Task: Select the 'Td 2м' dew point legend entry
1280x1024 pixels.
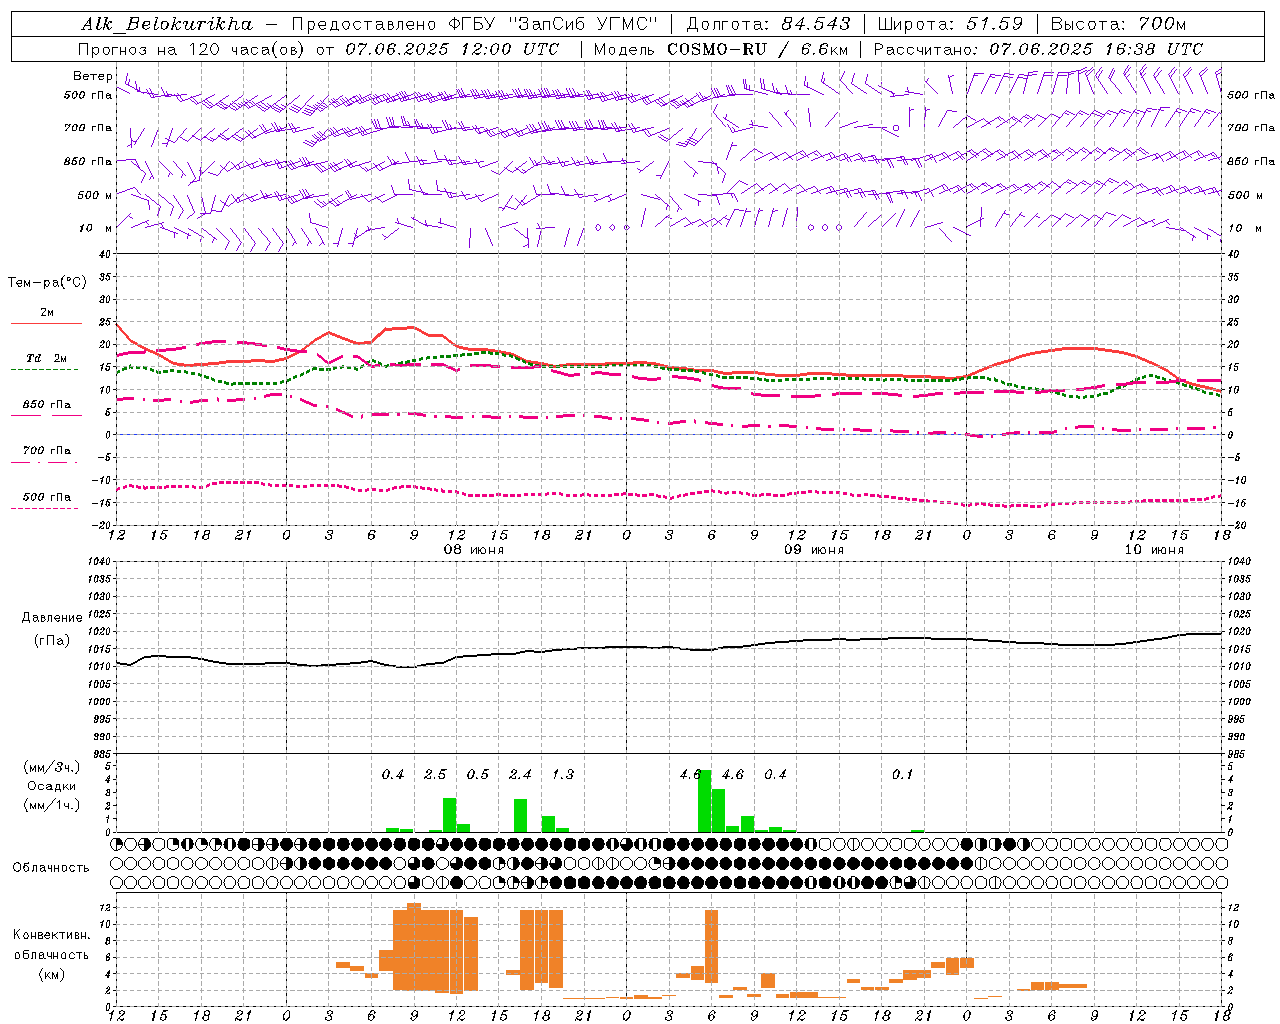Action: click(46, 358)
